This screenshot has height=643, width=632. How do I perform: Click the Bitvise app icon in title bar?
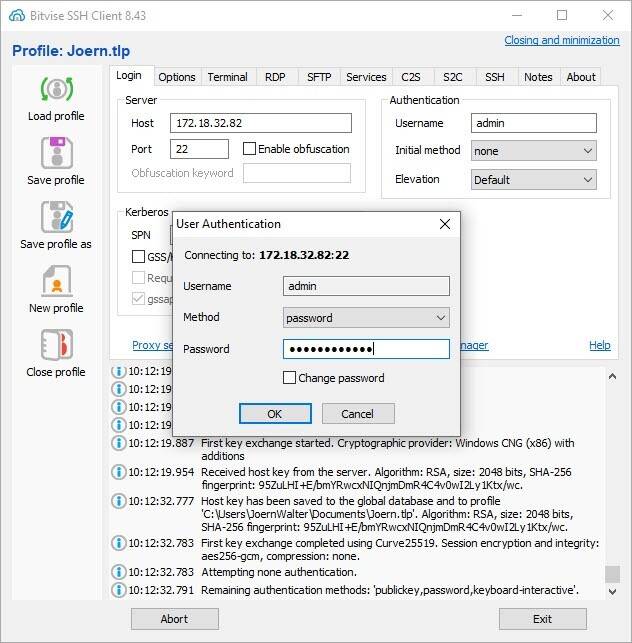click(16, 15)
